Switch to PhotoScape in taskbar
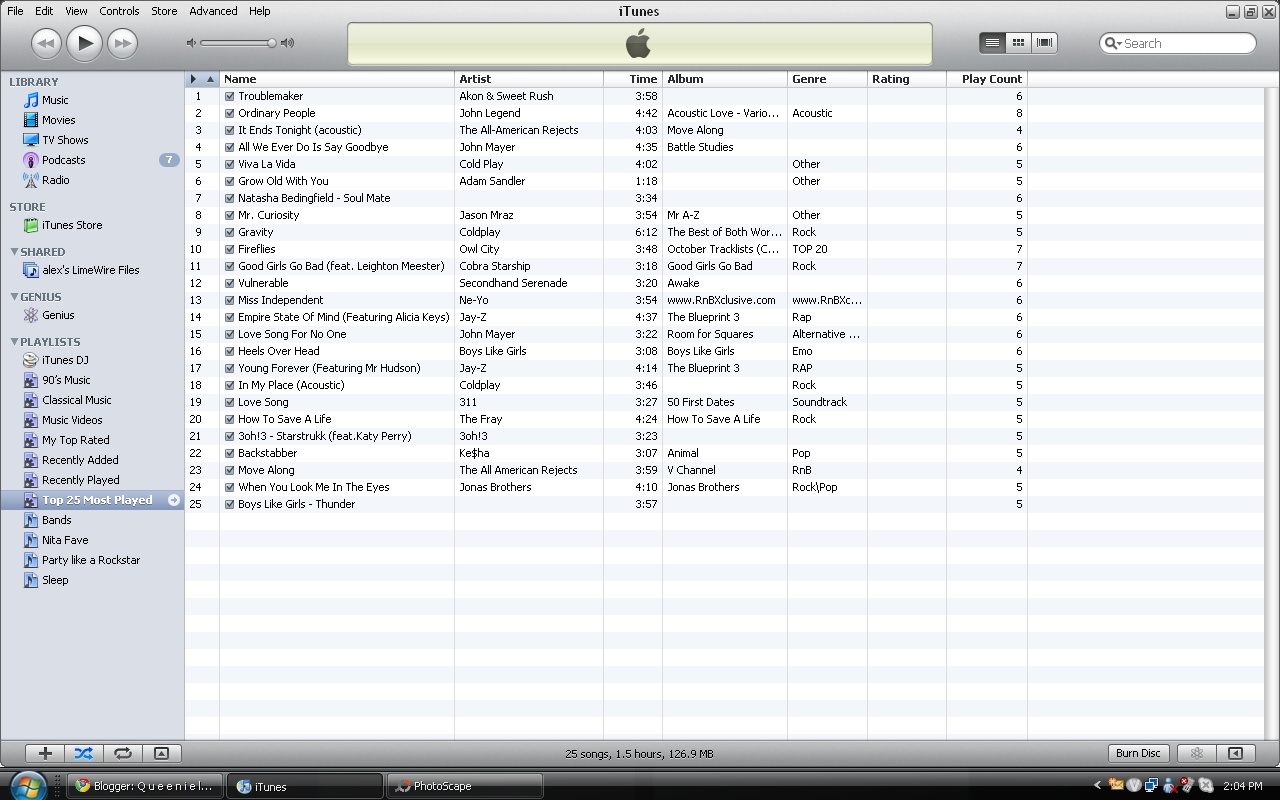 (465, 786)
